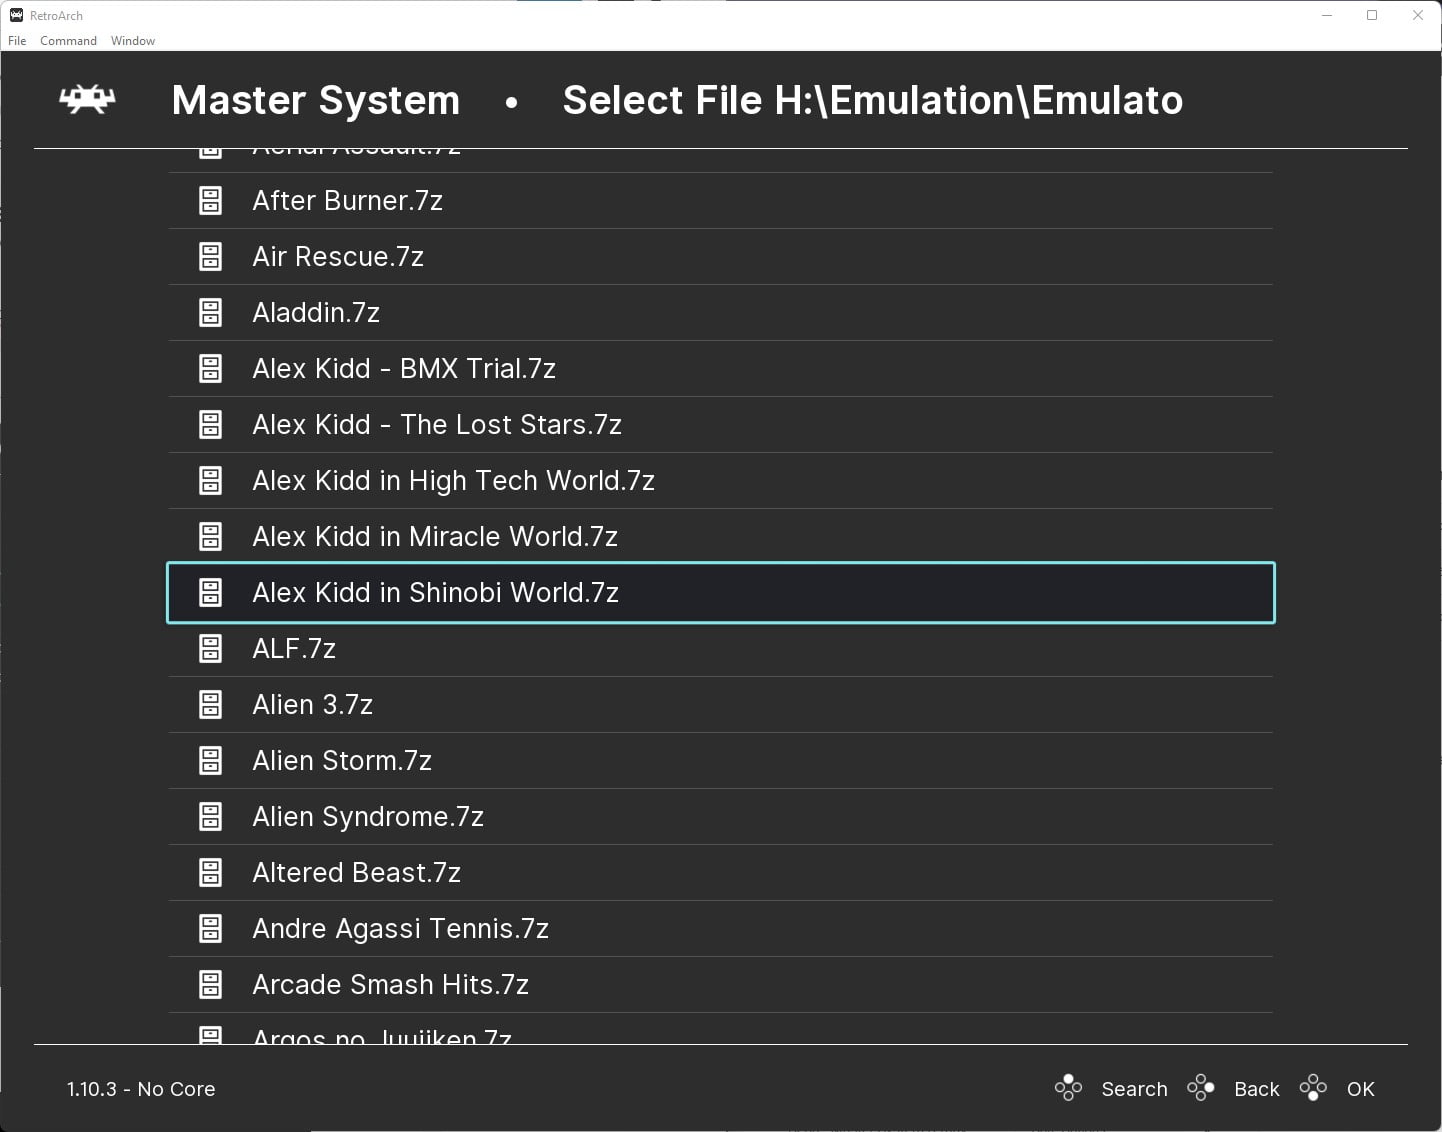Click the file icon next to ALF.7z
Viewport: 1442px width, 1132px height.
(x=210, y=648)
